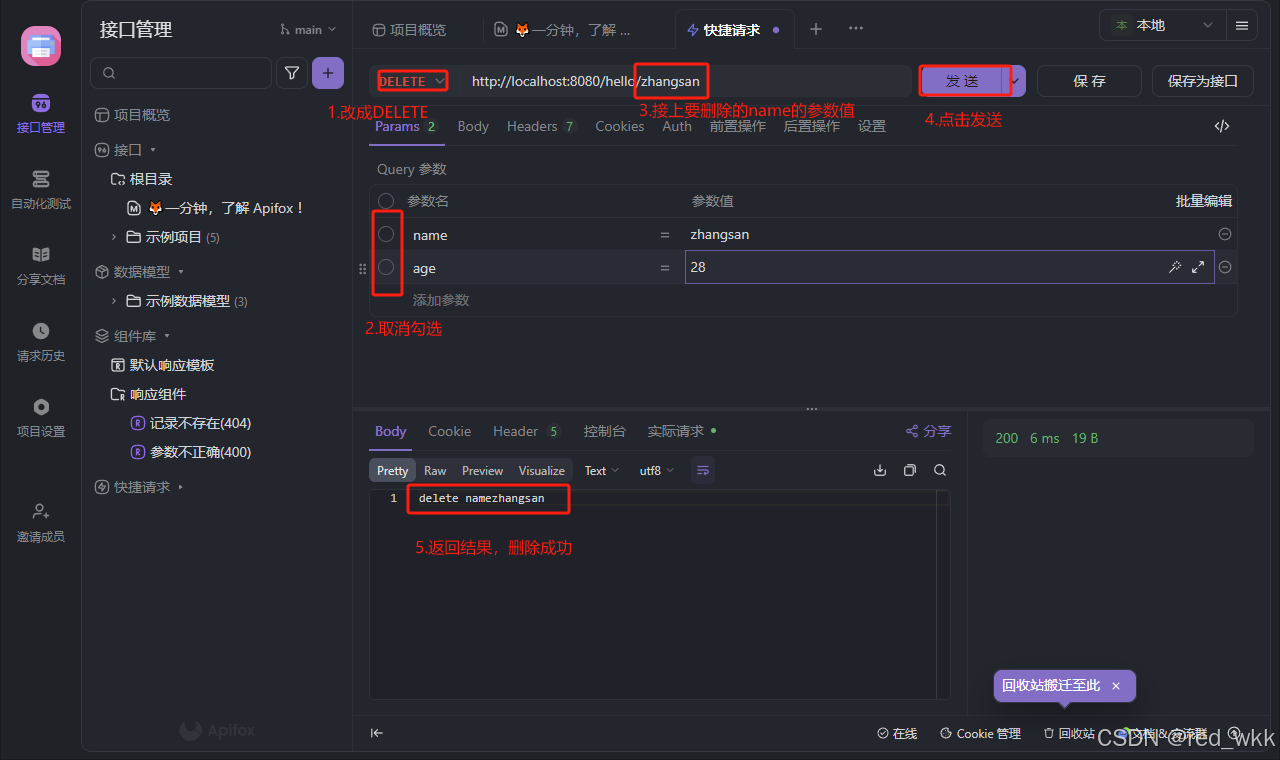Click the filter icon next to search box
1280x760 pixels.
click(x=291, y=72)
